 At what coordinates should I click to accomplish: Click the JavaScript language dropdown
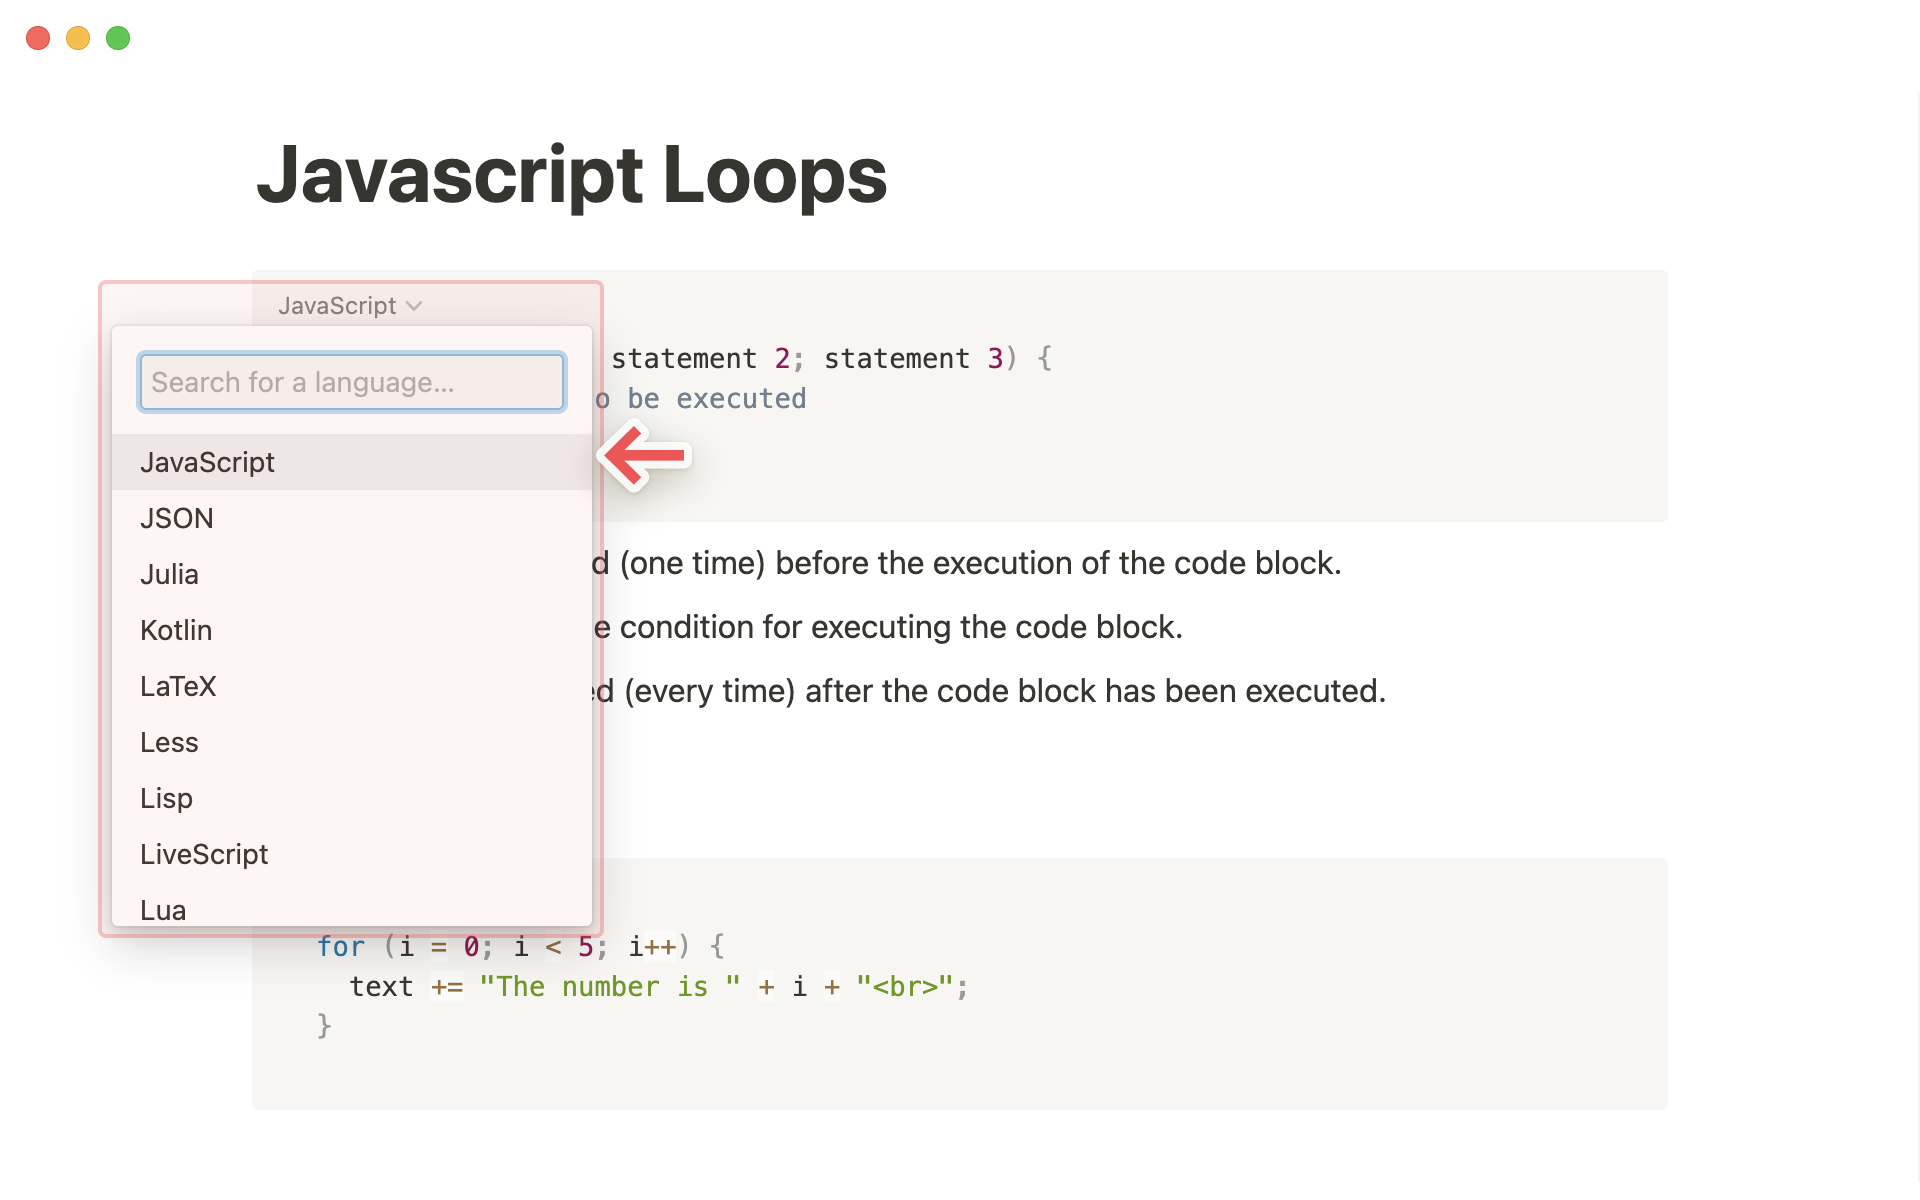click(x=348, y=304)
